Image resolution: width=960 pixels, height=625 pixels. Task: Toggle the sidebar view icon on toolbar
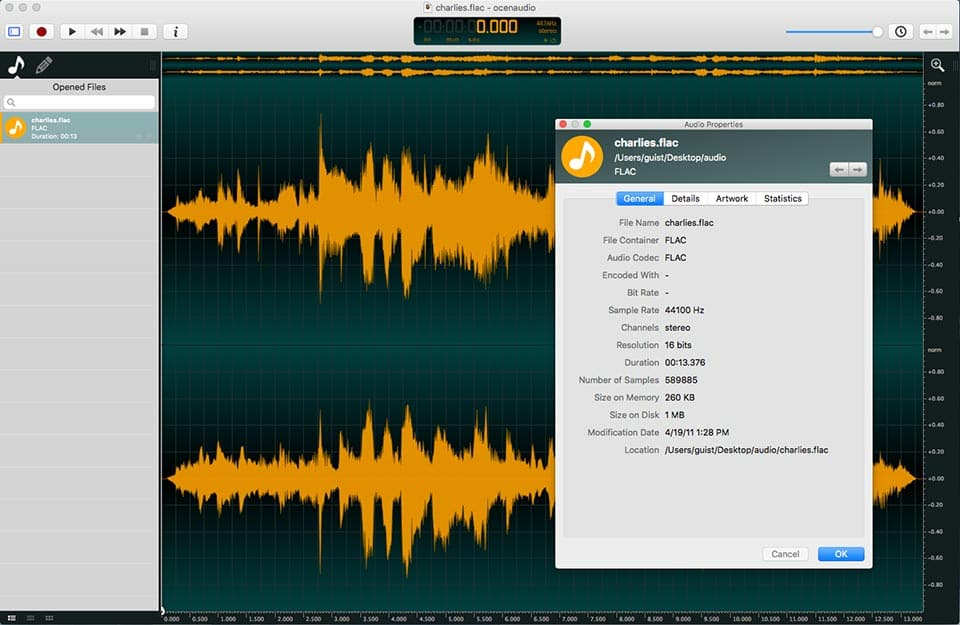click(13, 31)
